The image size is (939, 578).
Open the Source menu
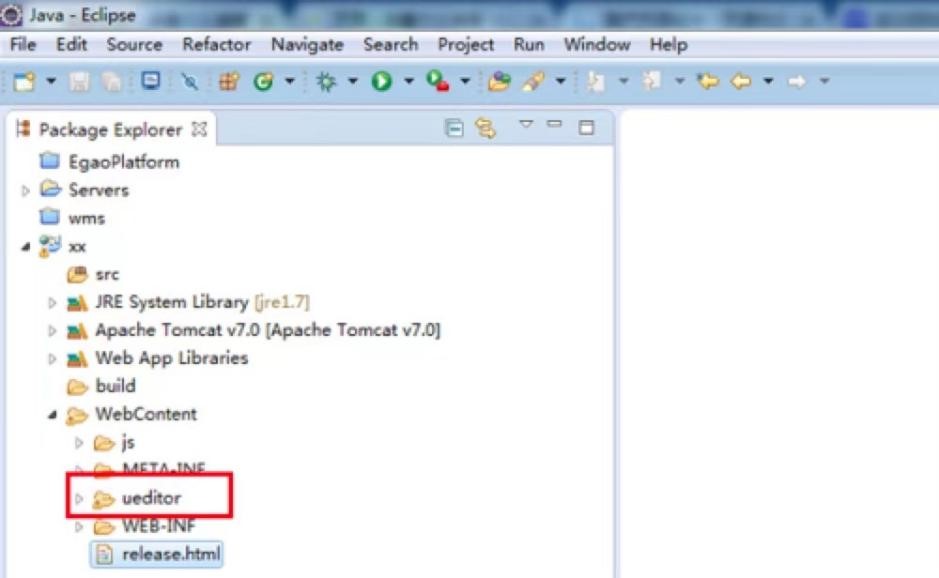coord(134,44)
